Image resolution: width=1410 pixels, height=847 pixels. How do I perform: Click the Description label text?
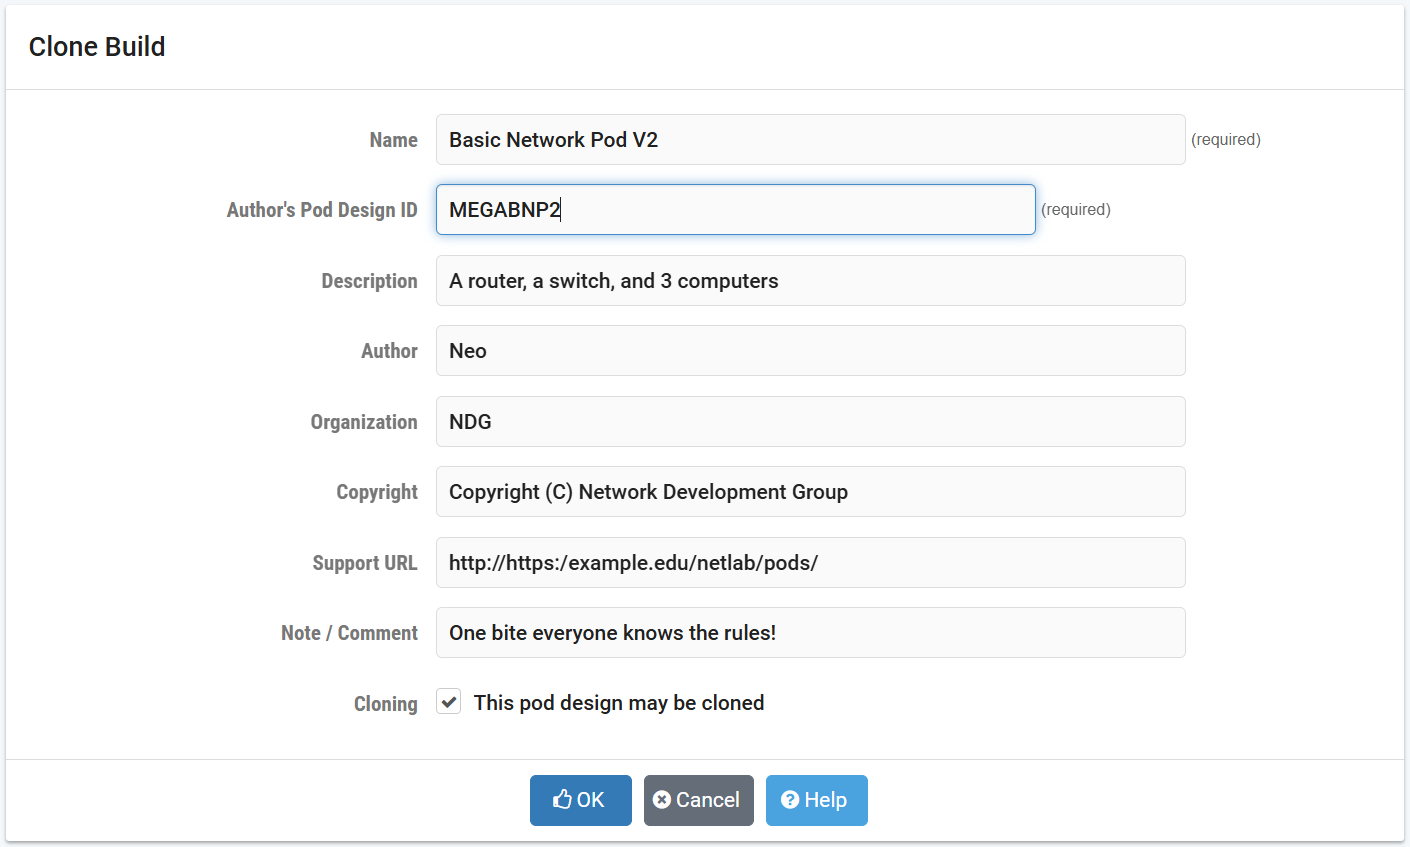369,281
